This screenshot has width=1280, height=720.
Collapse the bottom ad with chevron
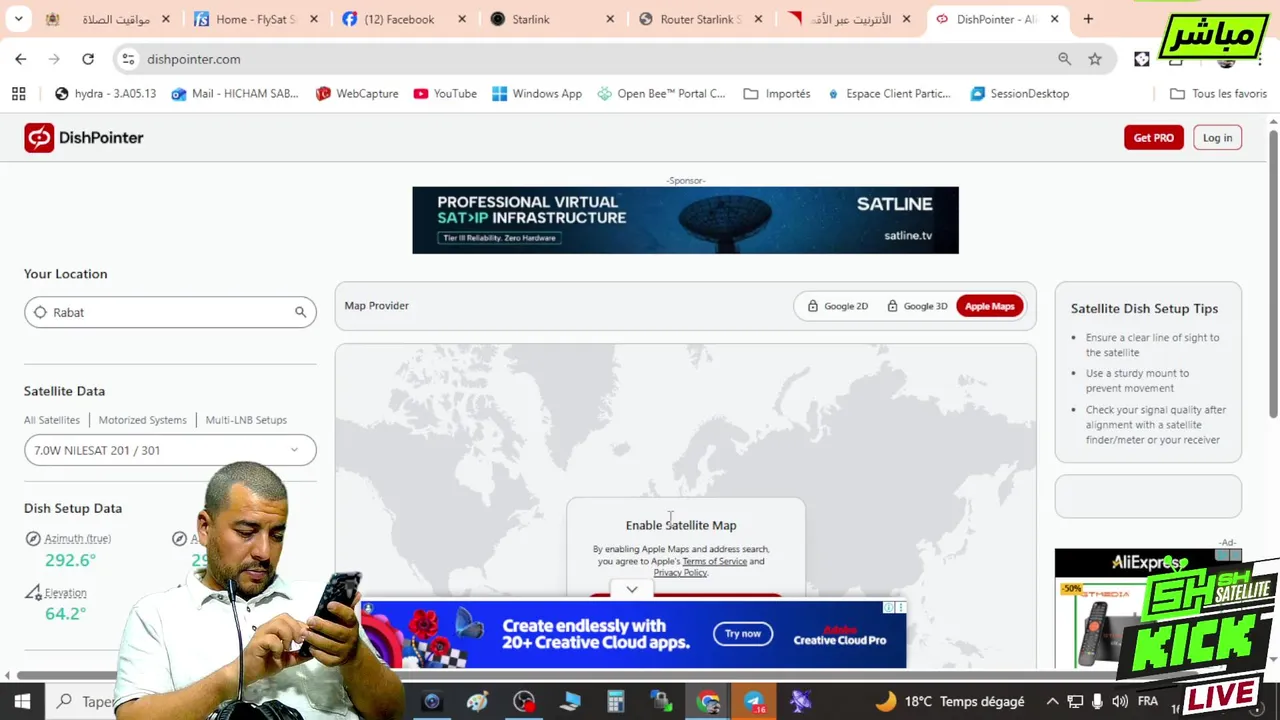point(632,590)
